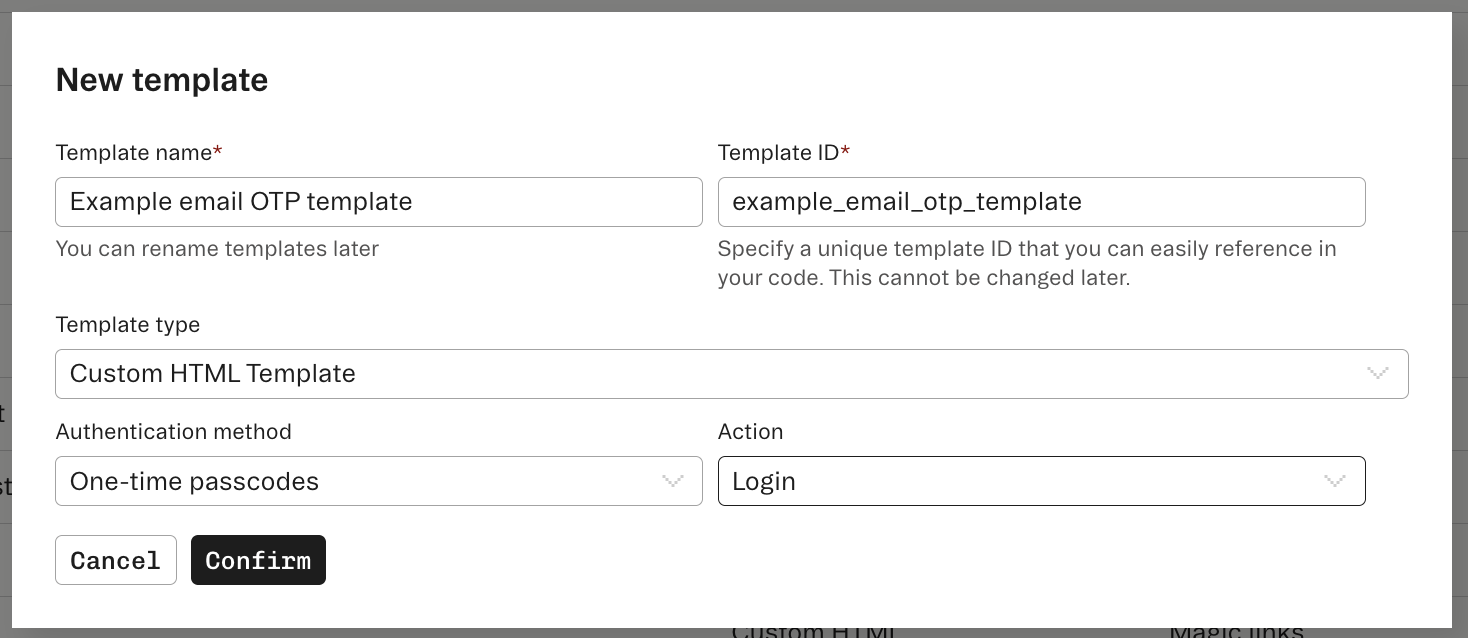Image resolution: width=1468 pixels, height=638 pixels.
Task: Click the helper text under Template ID
Action: (x=1027, y=263)
